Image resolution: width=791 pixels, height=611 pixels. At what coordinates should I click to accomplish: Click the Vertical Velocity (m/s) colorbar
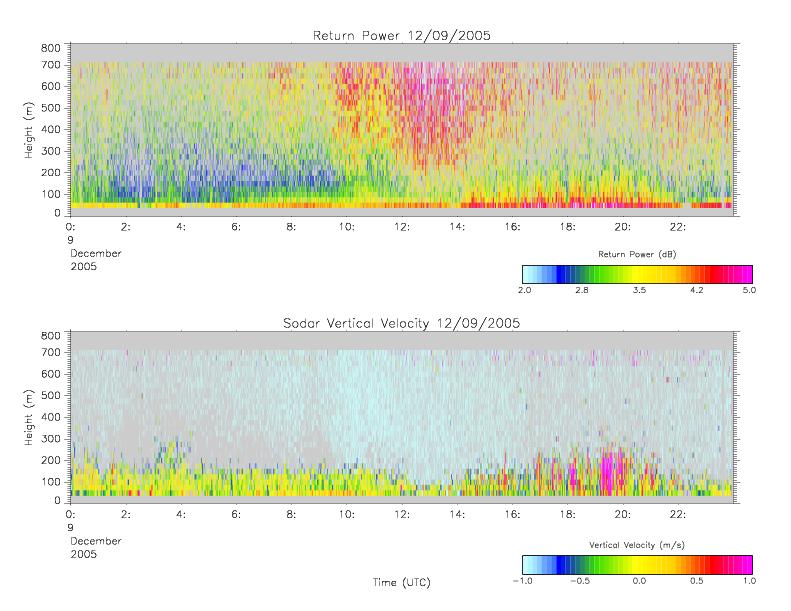[637, 565]
